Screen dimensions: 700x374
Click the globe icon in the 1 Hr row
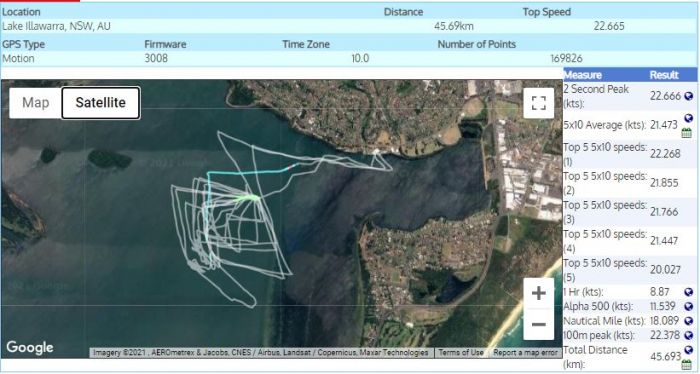688,292
